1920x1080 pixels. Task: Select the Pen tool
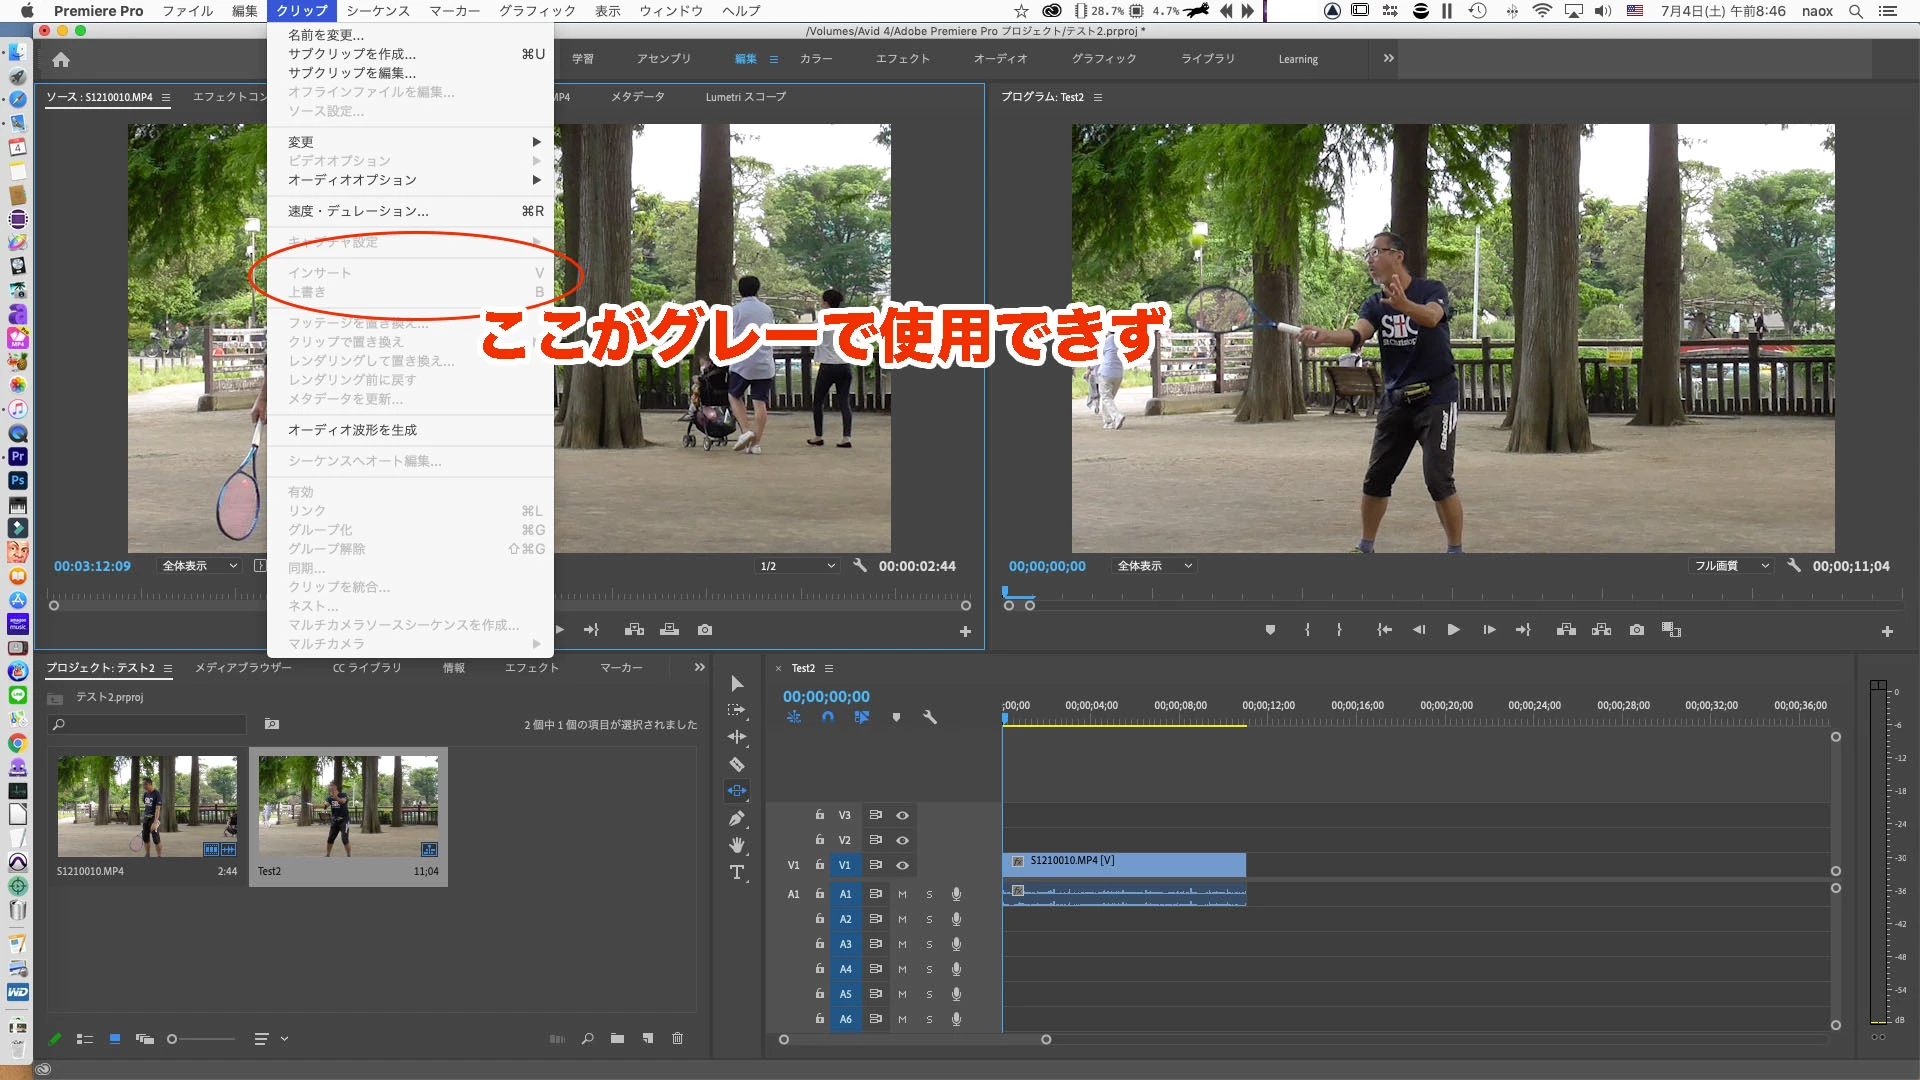point(737,818)
